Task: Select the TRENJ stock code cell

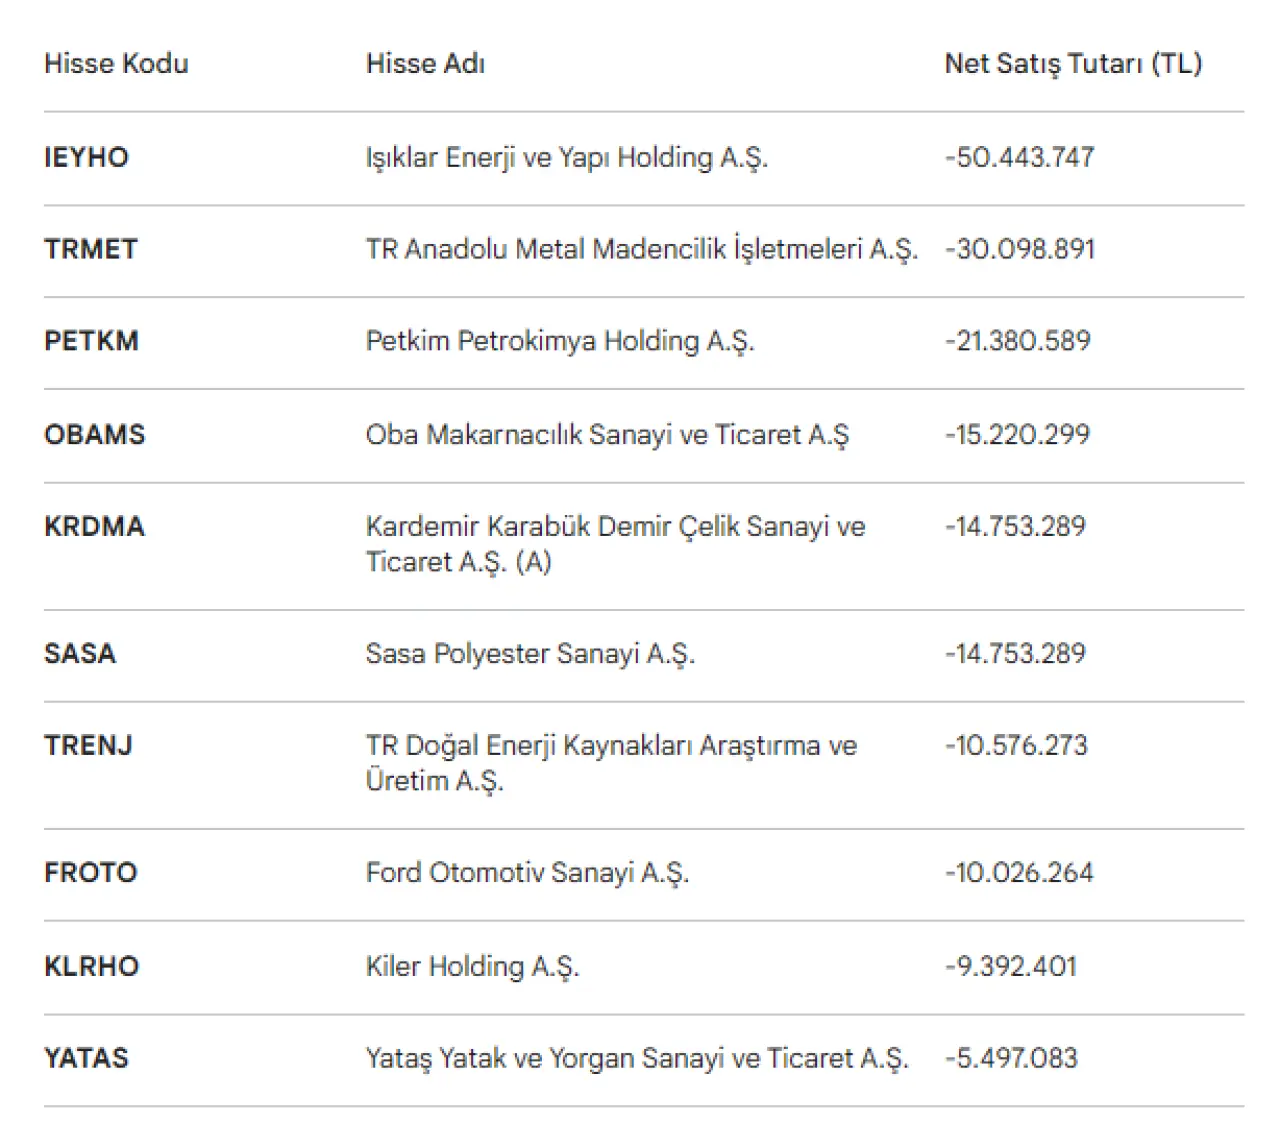Action: click(88, 746)
